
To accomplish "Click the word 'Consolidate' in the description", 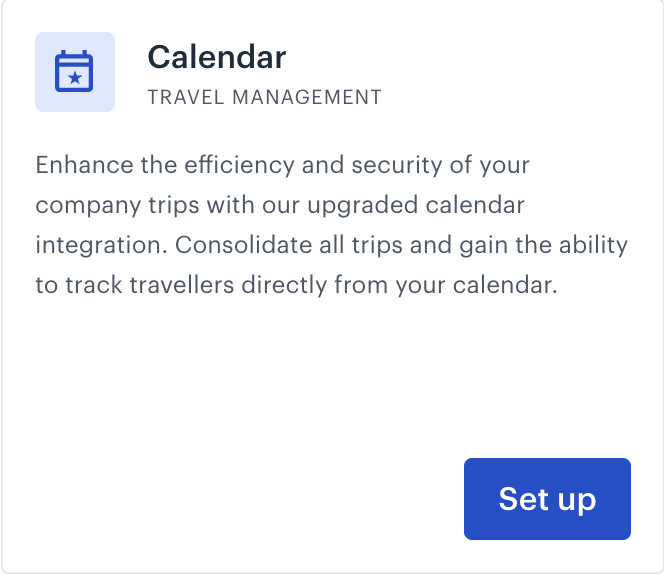I will [x=243, y=245].
